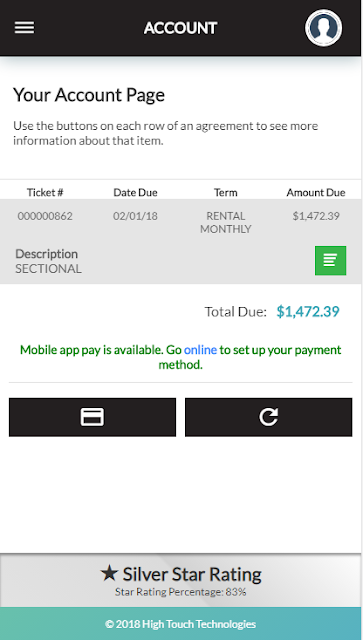The width and height of the screenshot is (363, 640).
Task: Open the Silver Star Rating banner
Action: (180, 580)
